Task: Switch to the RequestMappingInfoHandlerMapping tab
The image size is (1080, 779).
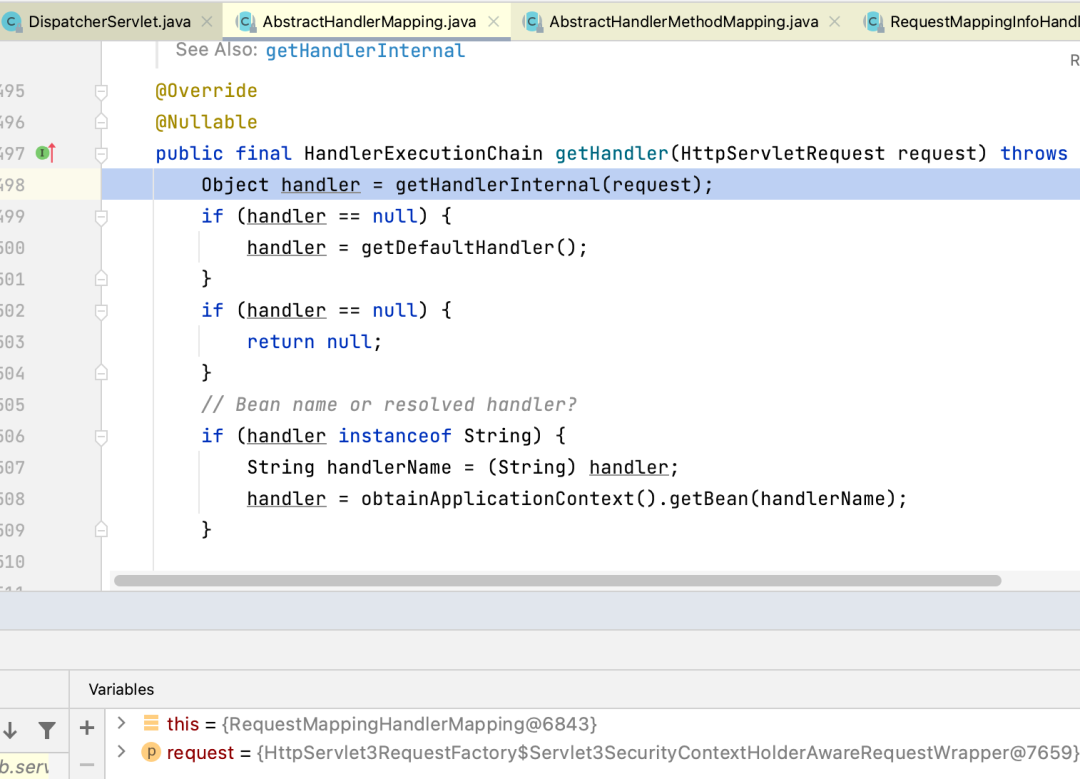Action: coord(982,21)
